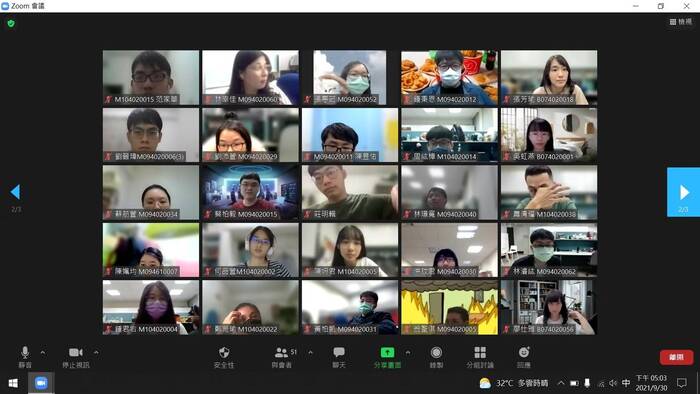Go to next gallery page arrow

coord(683,192)
